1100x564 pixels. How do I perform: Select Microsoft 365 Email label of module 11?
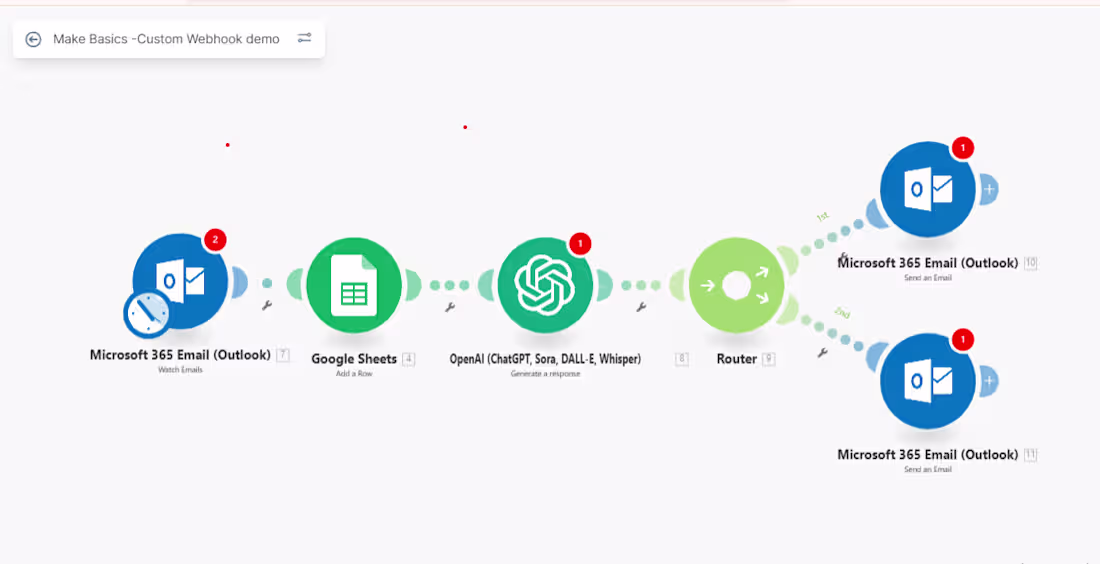tap(927, 455)
